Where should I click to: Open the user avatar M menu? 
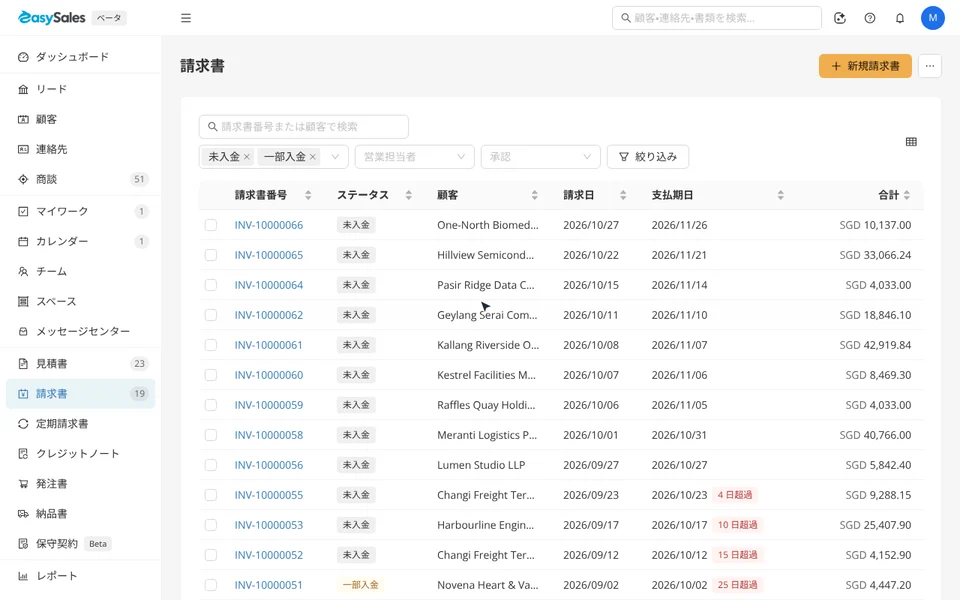(933, 18)
